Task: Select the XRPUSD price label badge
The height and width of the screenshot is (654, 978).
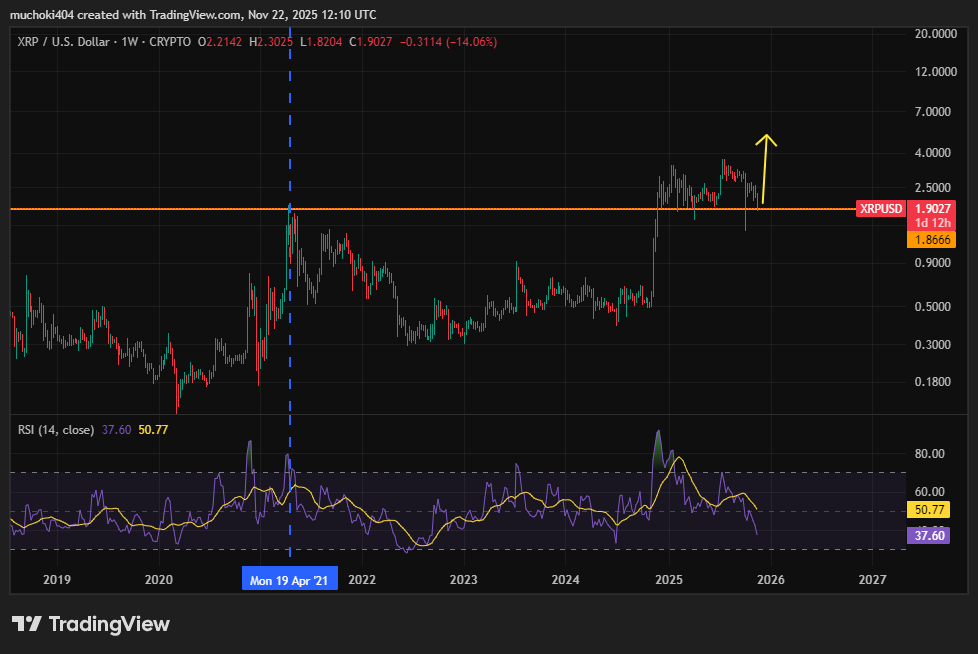Action: point(880,210)
